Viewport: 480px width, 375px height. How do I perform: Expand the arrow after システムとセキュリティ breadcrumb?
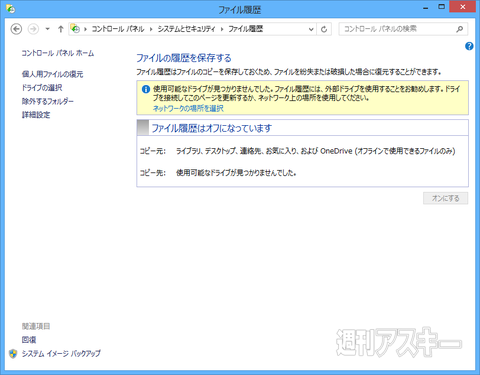(x=222, y=29)
